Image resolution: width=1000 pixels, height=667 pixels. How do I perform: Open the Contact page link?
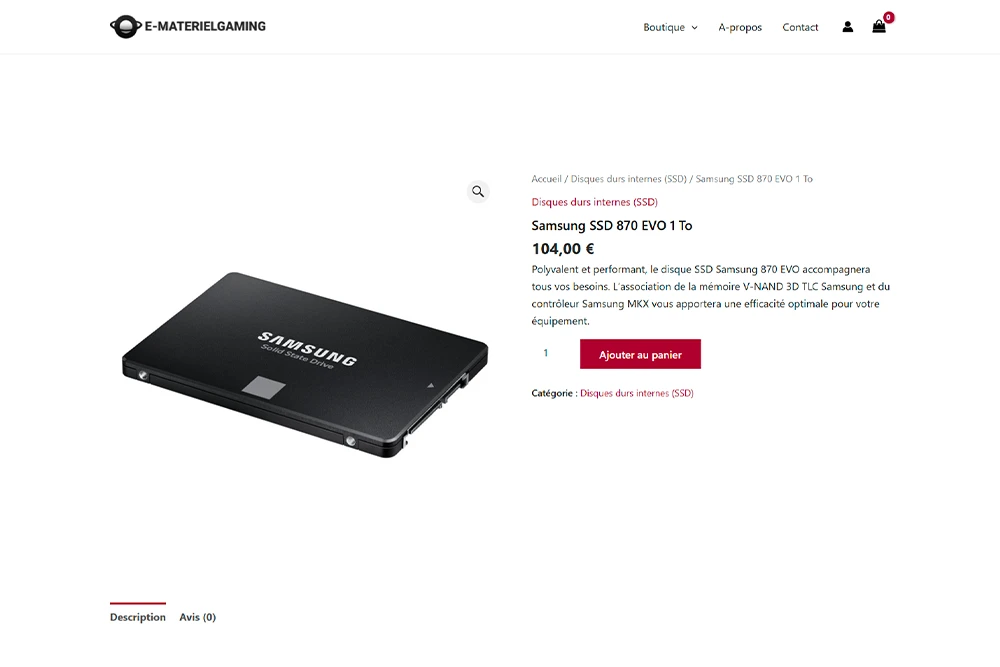(800, 27)
